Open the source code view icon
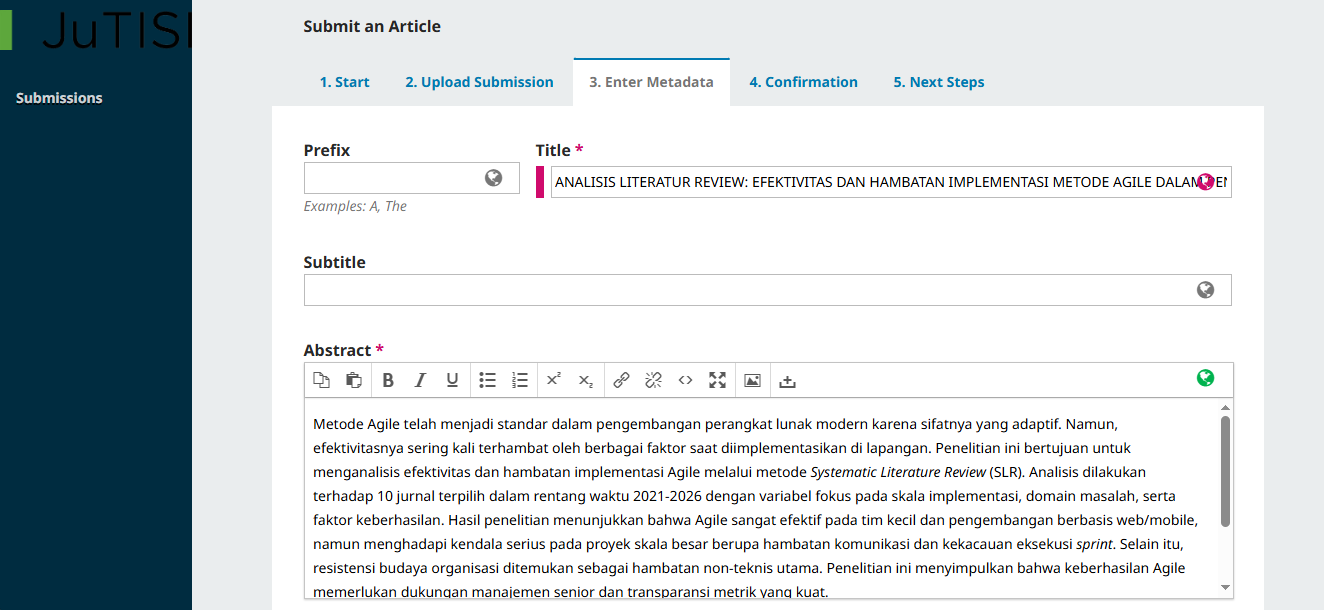This screenshot has height=610, width=1324. pos(686,380)
